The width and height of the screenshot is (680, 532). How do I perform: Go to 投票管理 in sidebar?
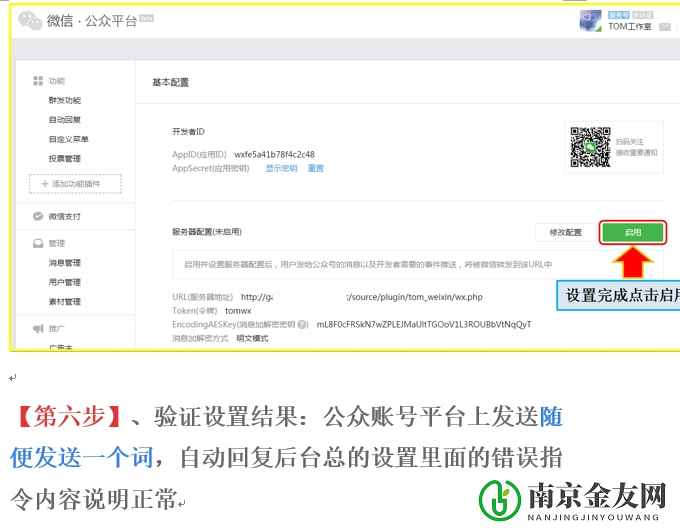click(65, 159)
